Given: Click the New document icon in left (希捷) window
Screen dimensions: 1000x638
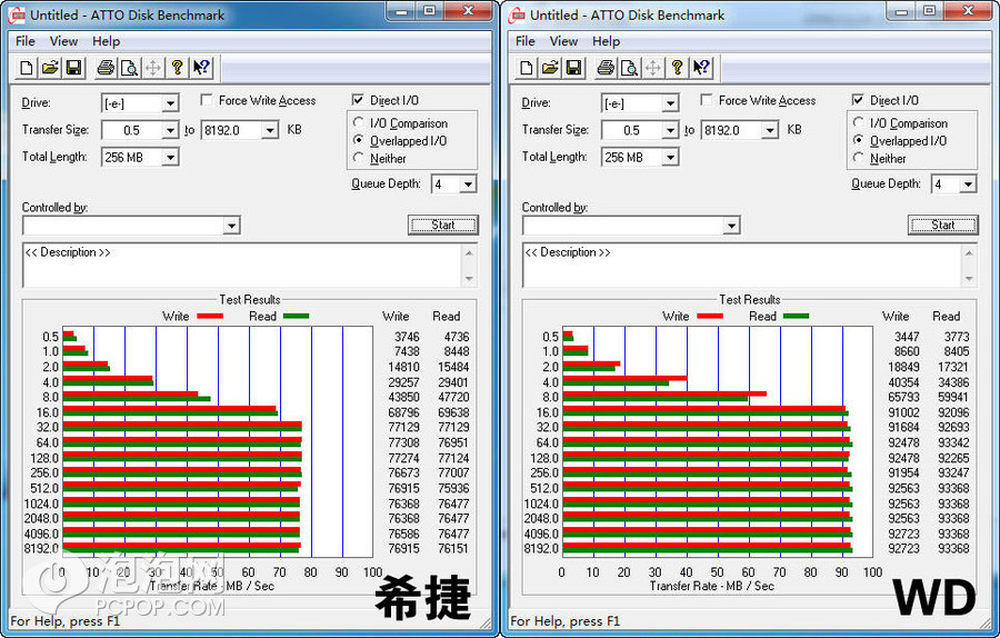Looking at the screenshot, I should 26,68.
